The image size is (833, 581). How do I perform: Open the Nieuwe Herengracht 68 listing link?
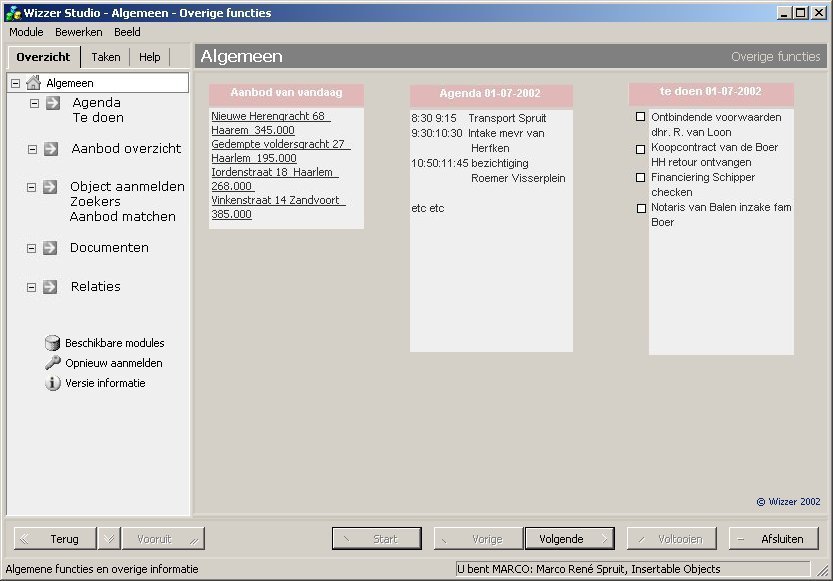(x=268, y=117)
